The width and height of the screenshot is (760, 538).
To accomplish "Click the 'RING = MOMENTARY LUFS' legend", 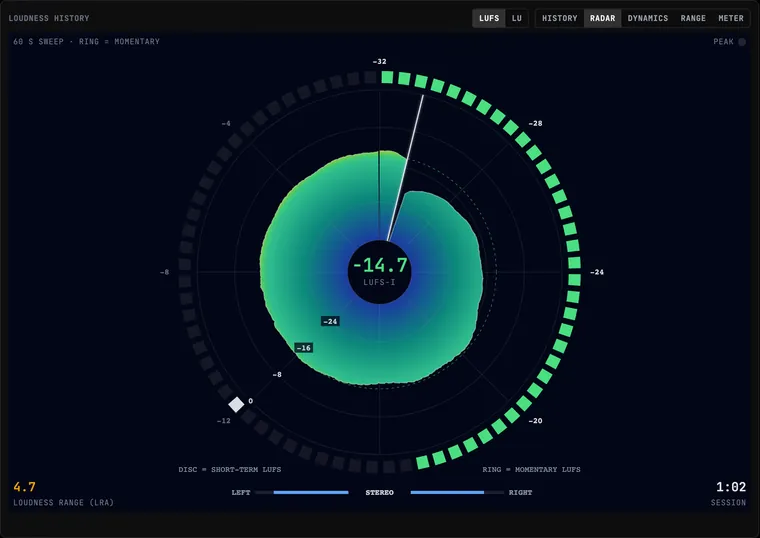I will click(x=531, y=469).
